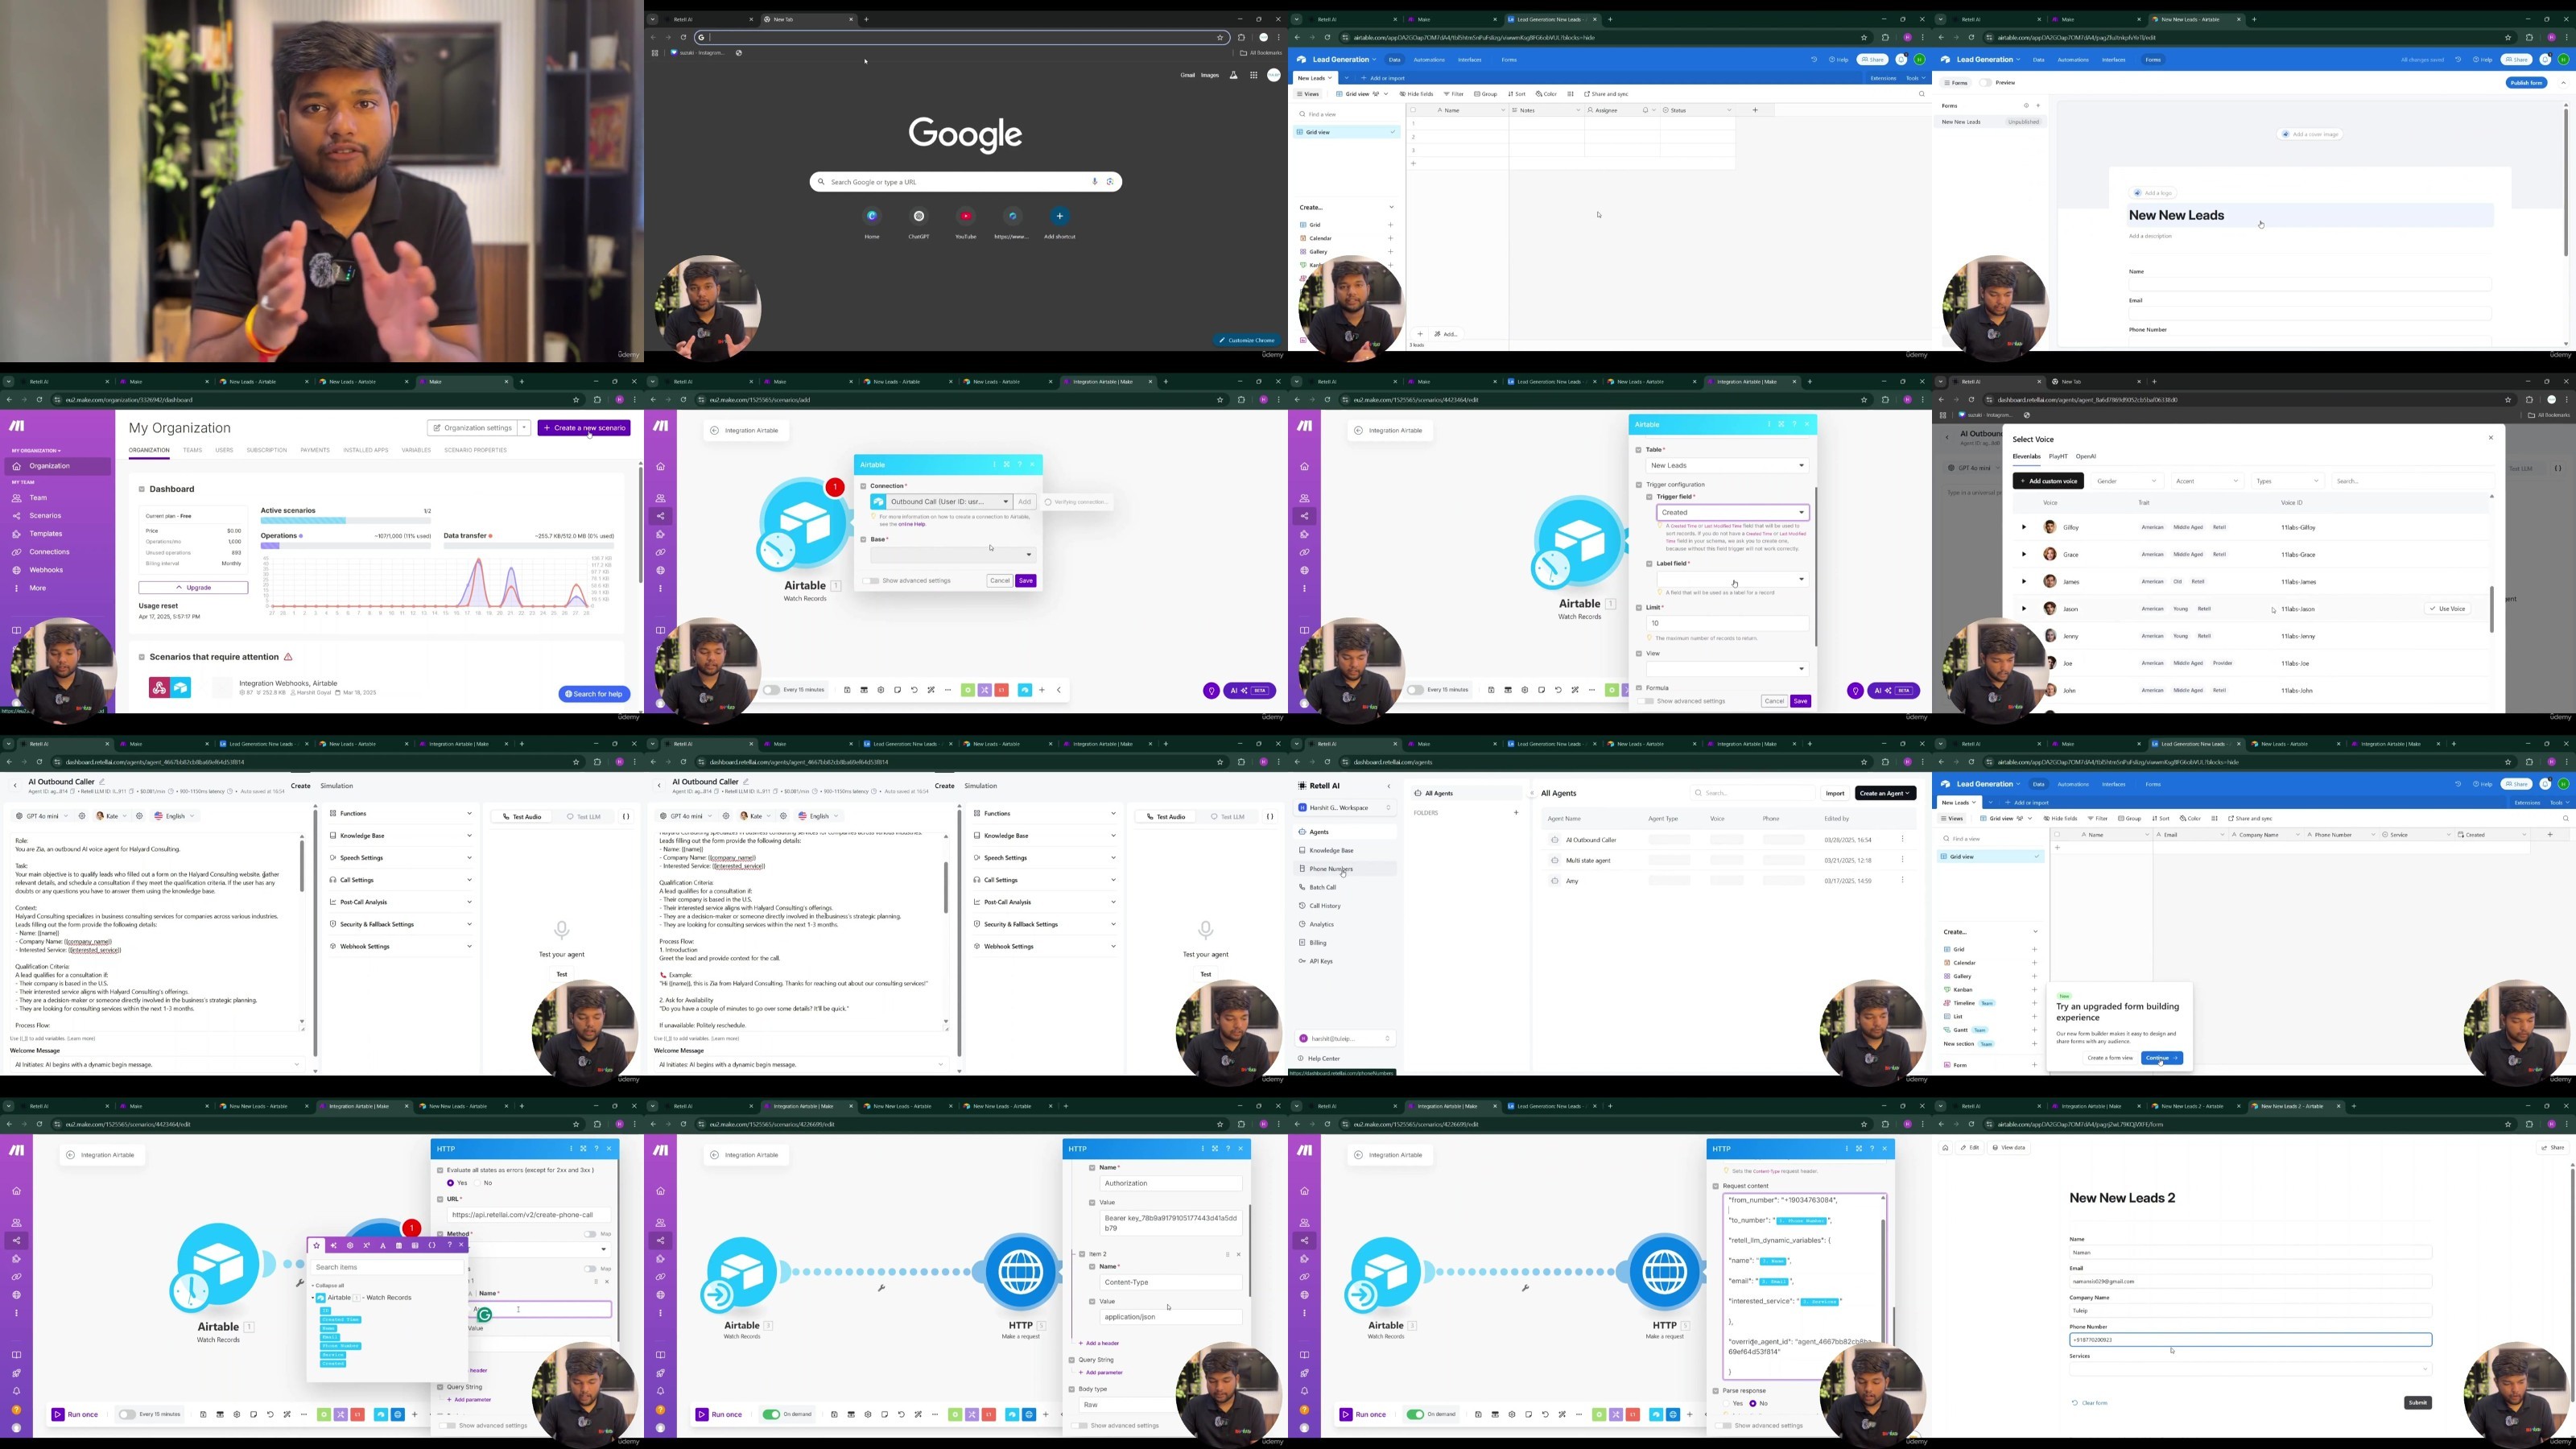Switch to the PlayHT voice tab
Viewport: 2576px width, 1449px height.
pyautogui.click(x=2058, y=456)
